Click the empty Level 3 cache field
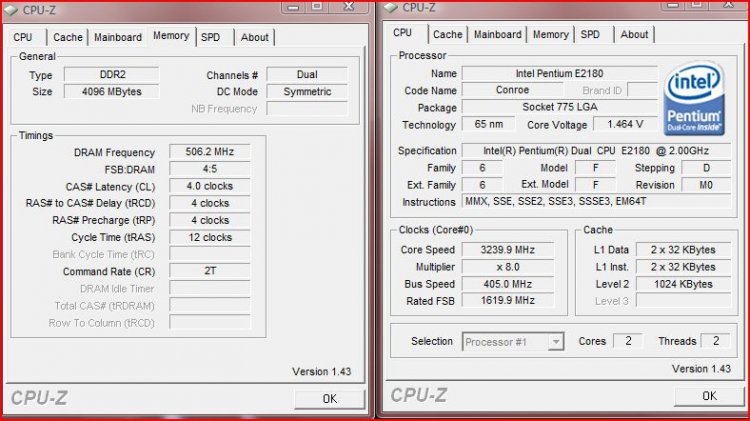 tap(683, 301)
